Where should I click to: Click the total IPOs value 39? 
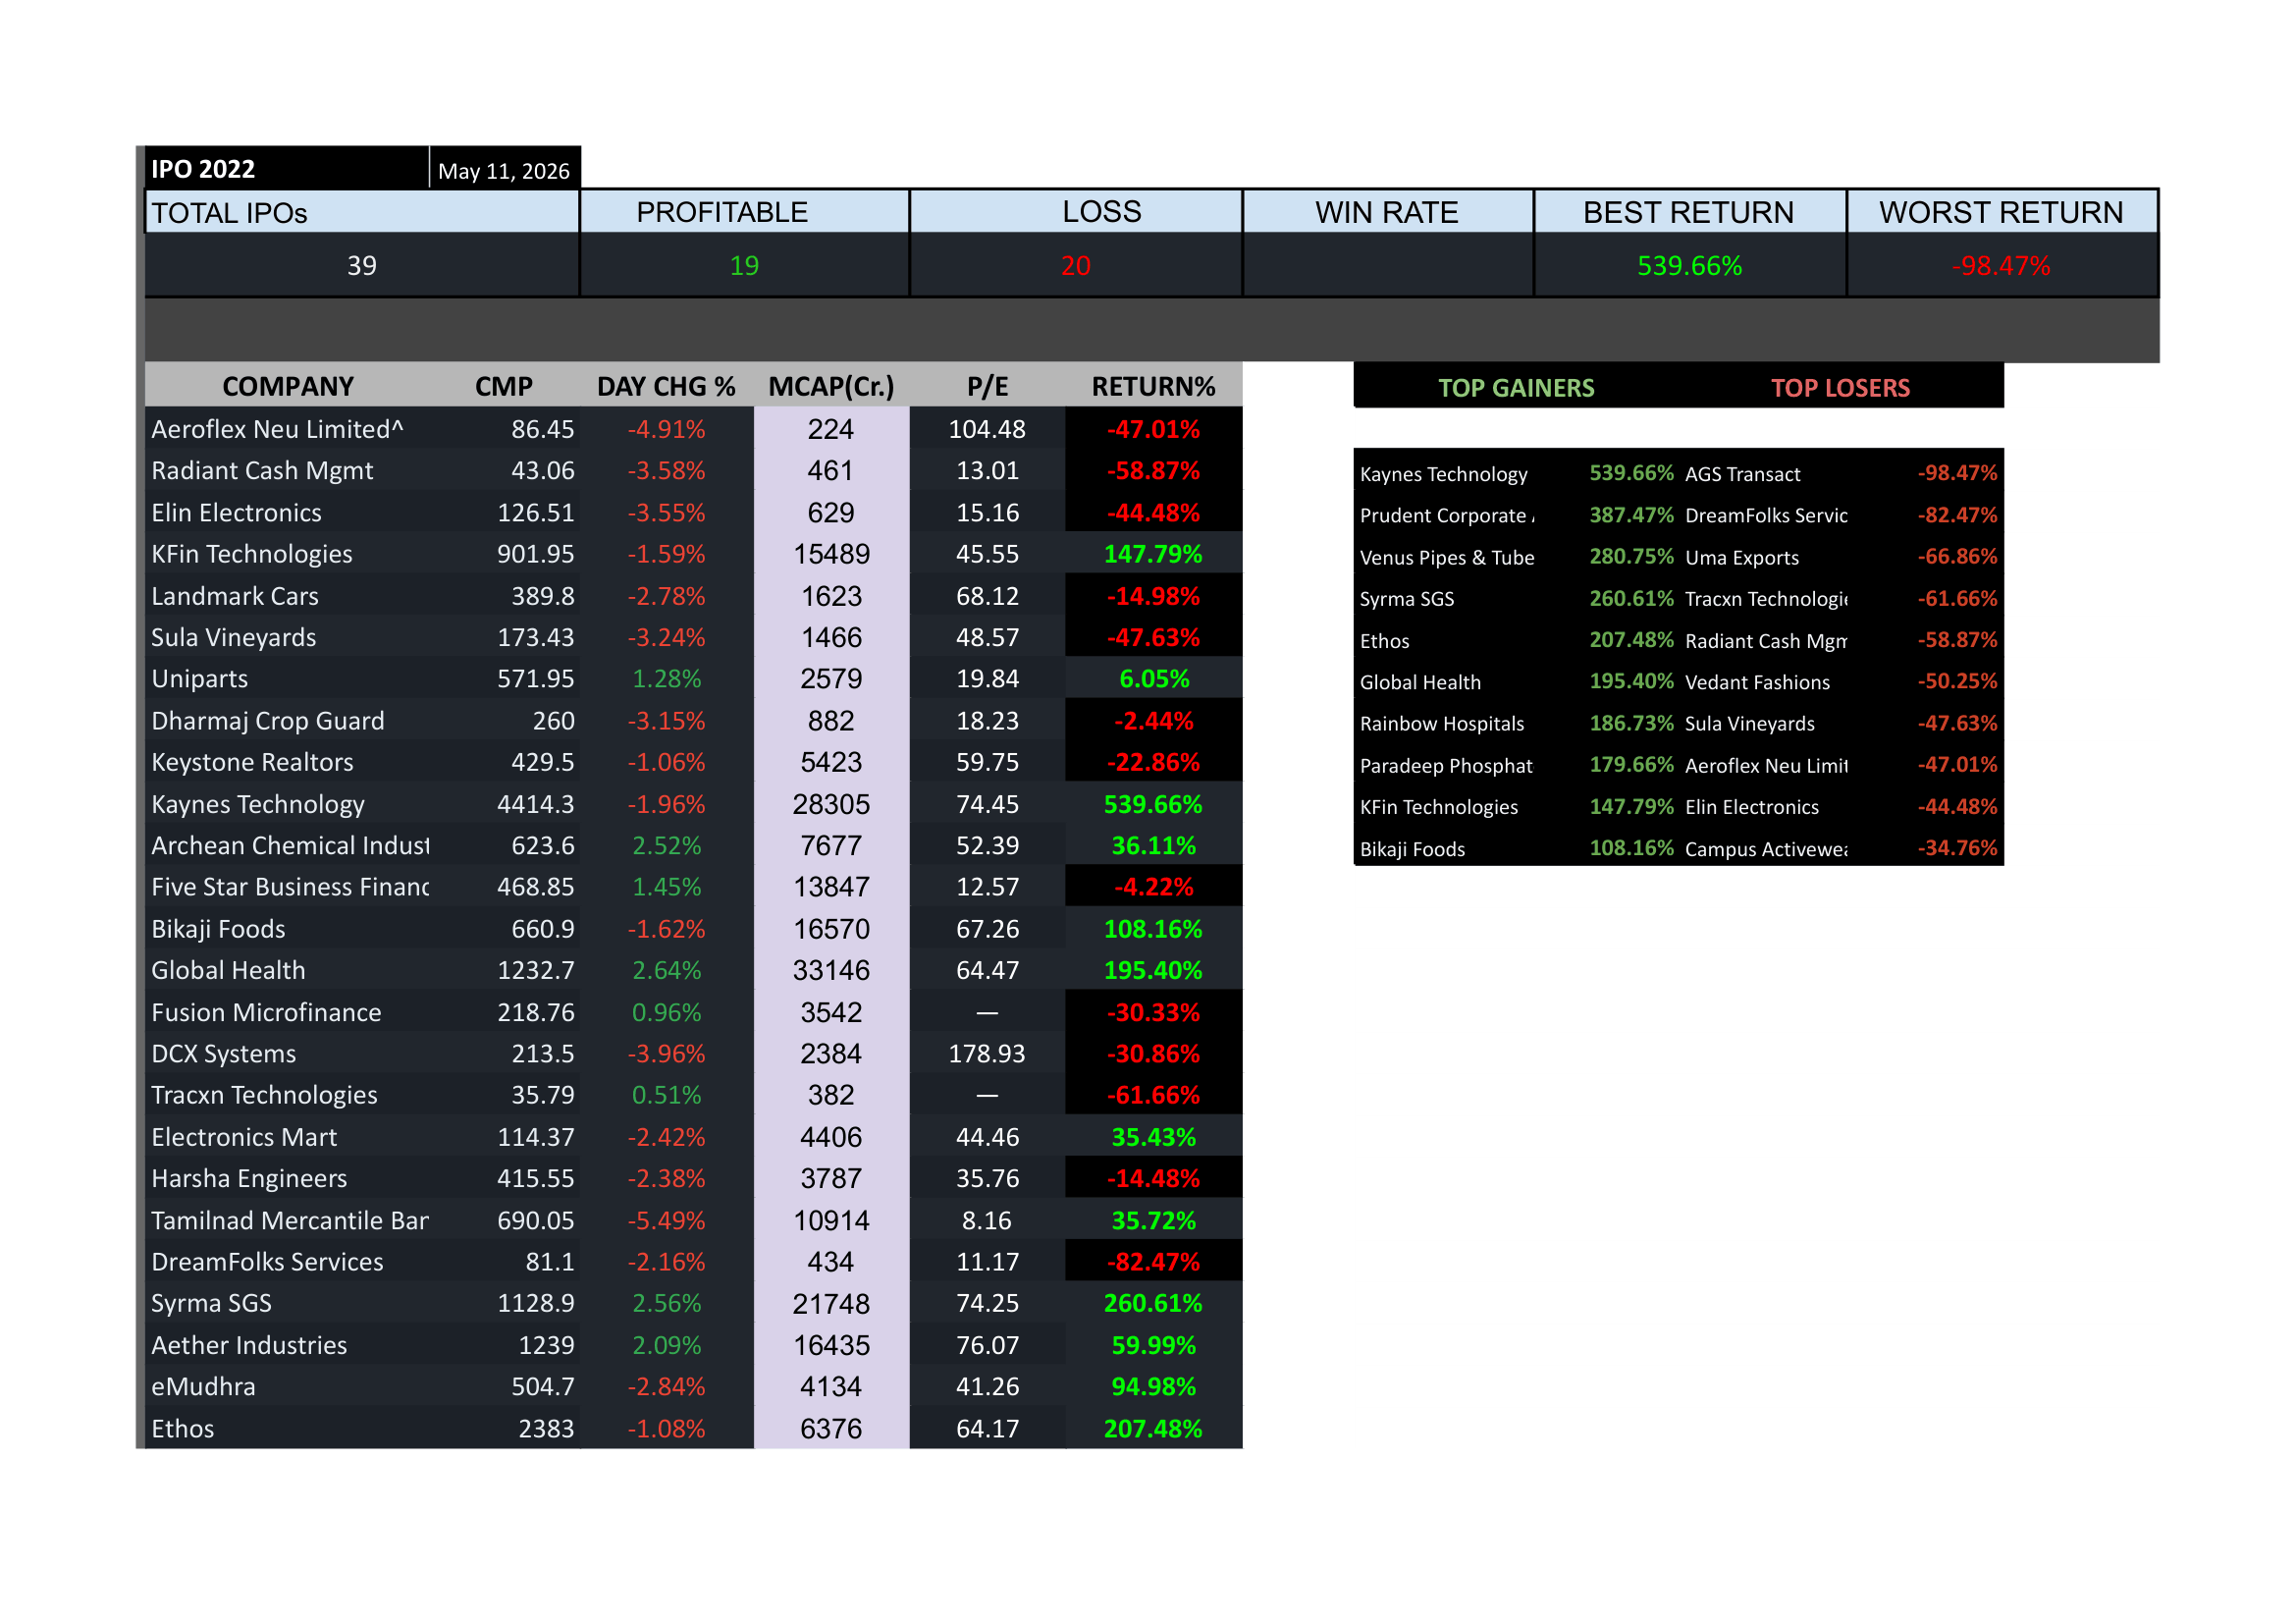362,265
